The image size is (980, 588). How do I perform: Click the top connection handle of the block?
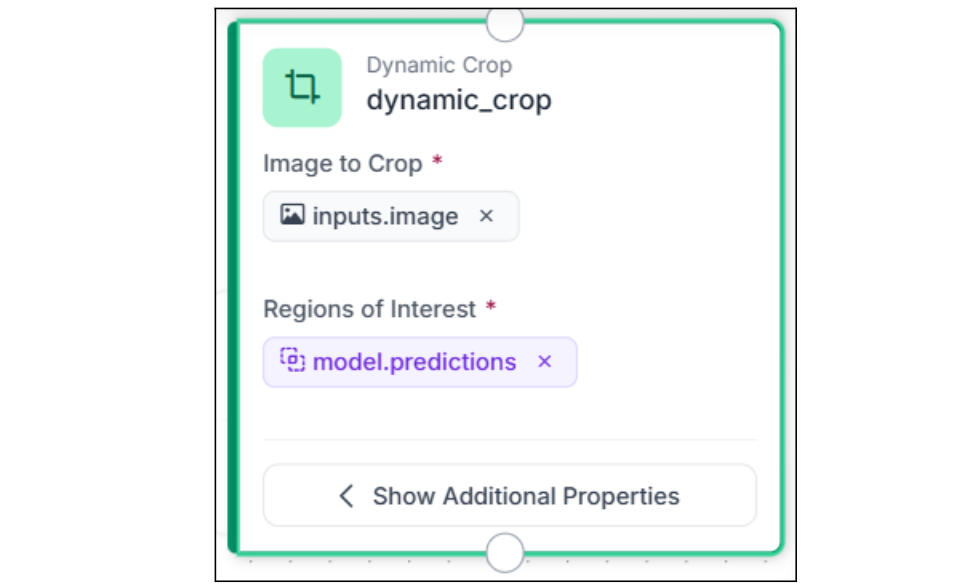505,23
